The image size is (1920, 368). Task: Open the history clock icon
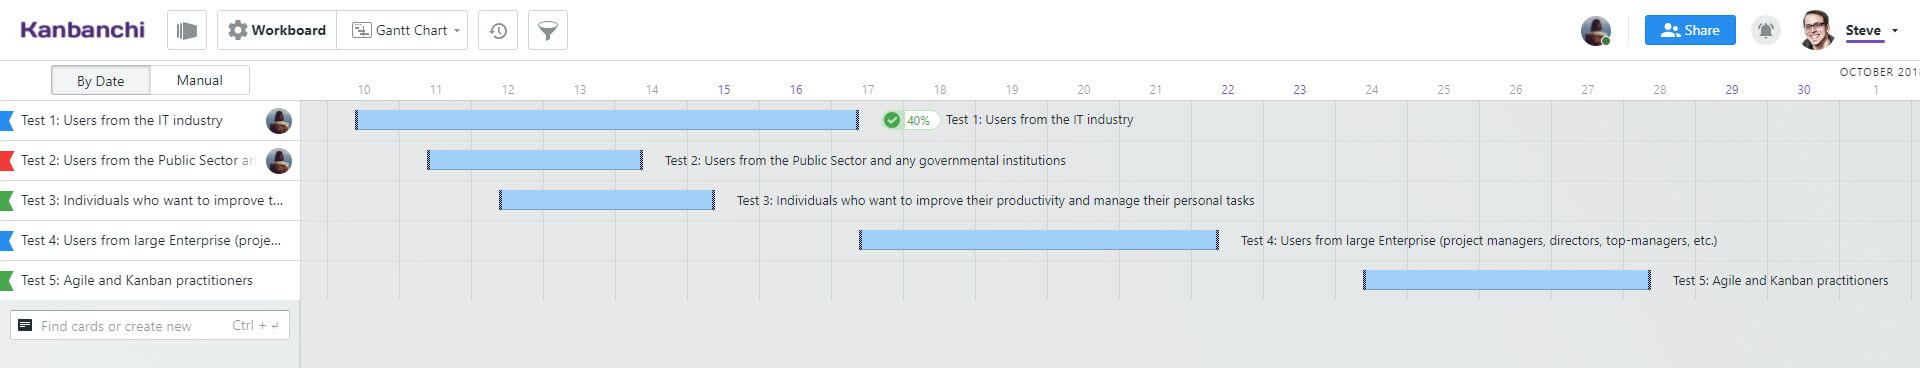(x=498, y=30)
